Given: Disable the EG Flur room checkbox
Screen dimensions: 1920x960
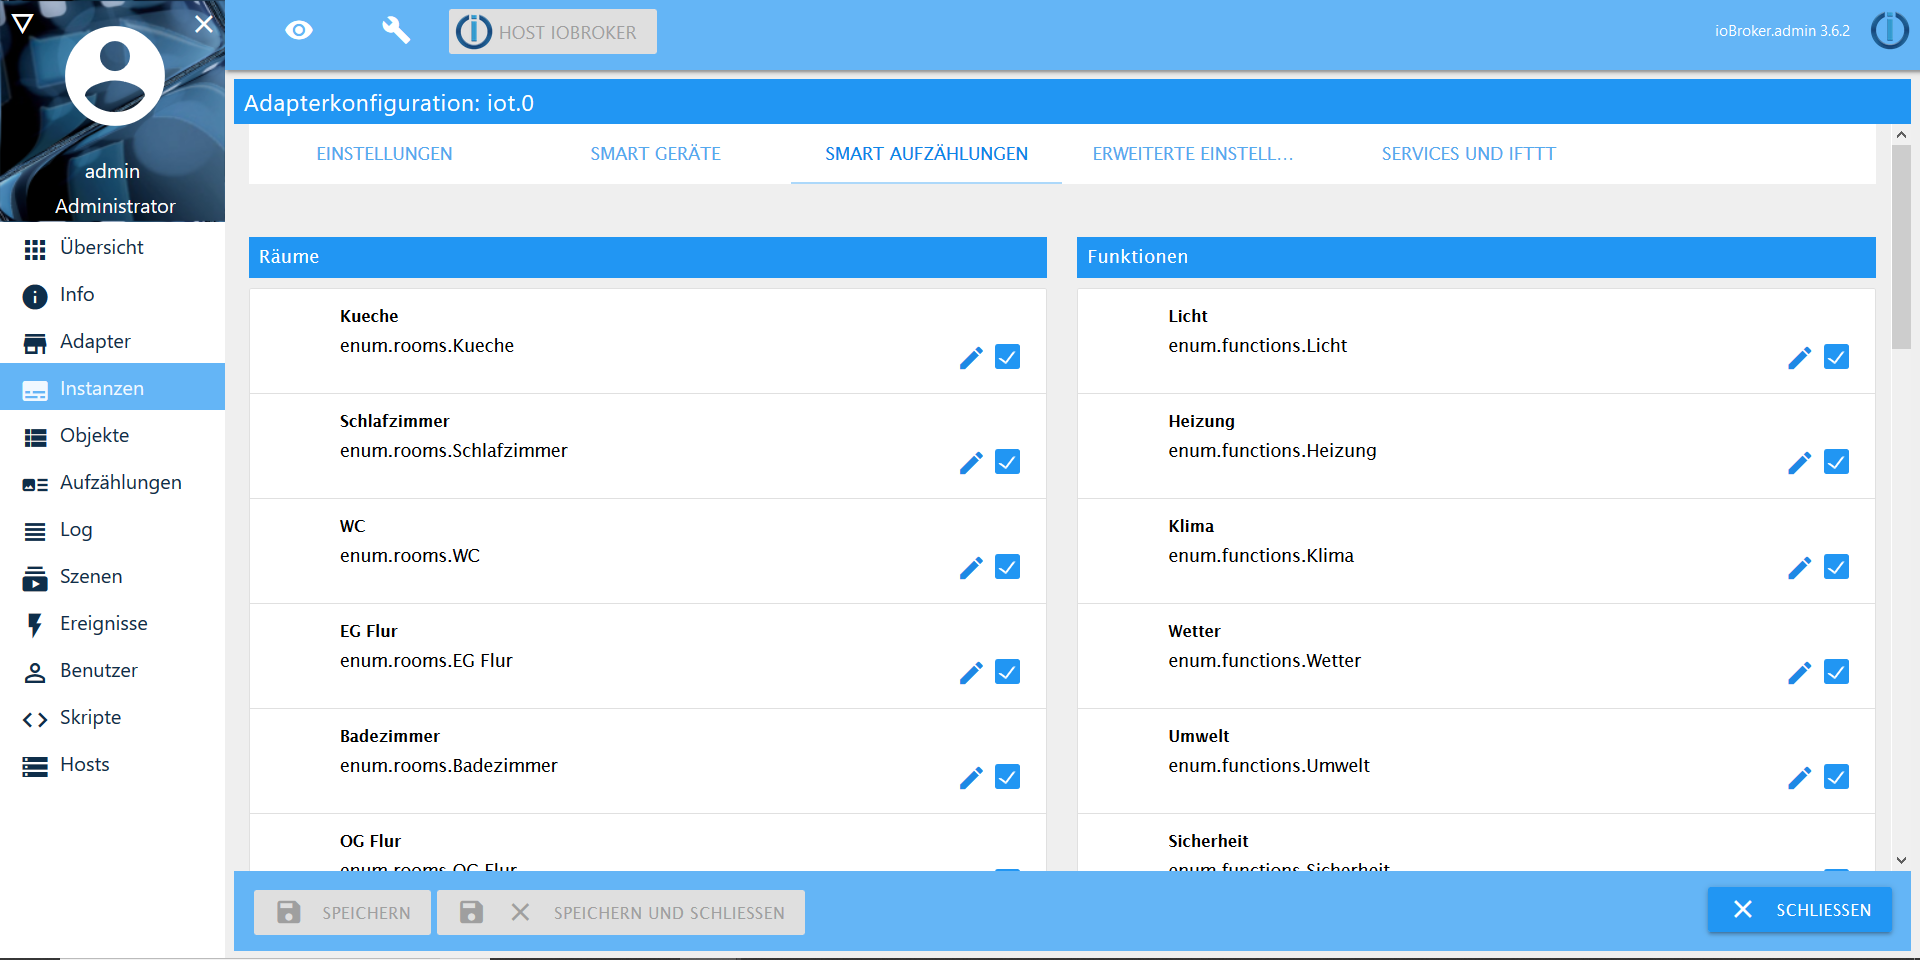Looking at the screenshot, I should [1008, 672].
